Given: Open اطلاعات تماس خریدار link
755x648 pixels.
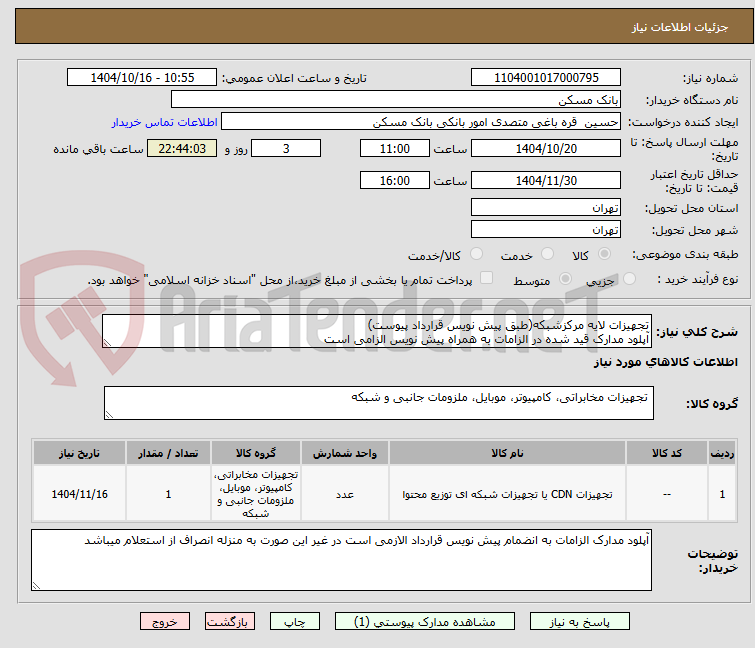Looking at the screenshot, I should (165, 122).
